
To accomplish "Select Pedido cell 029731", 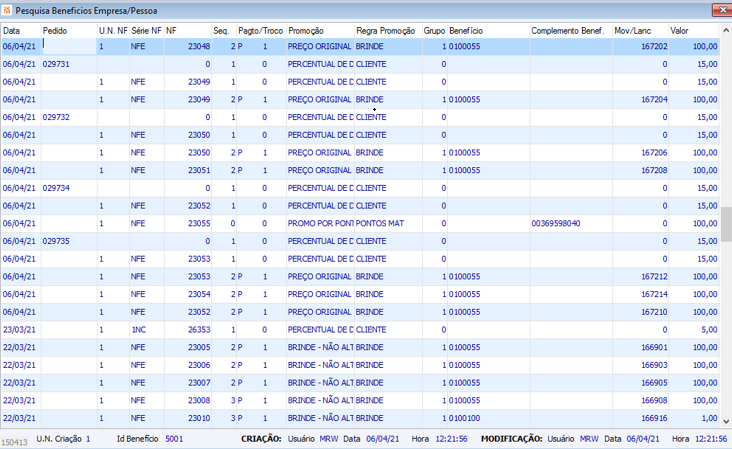I will (69, 64).
